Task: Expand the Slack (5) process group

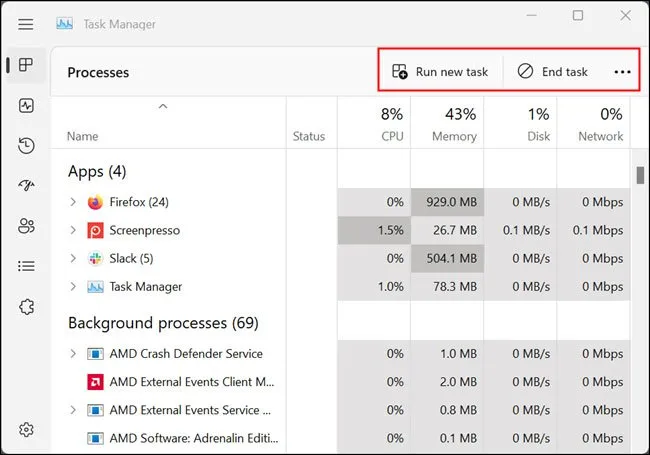Action: pyautogui.click(x=73, y=258)
